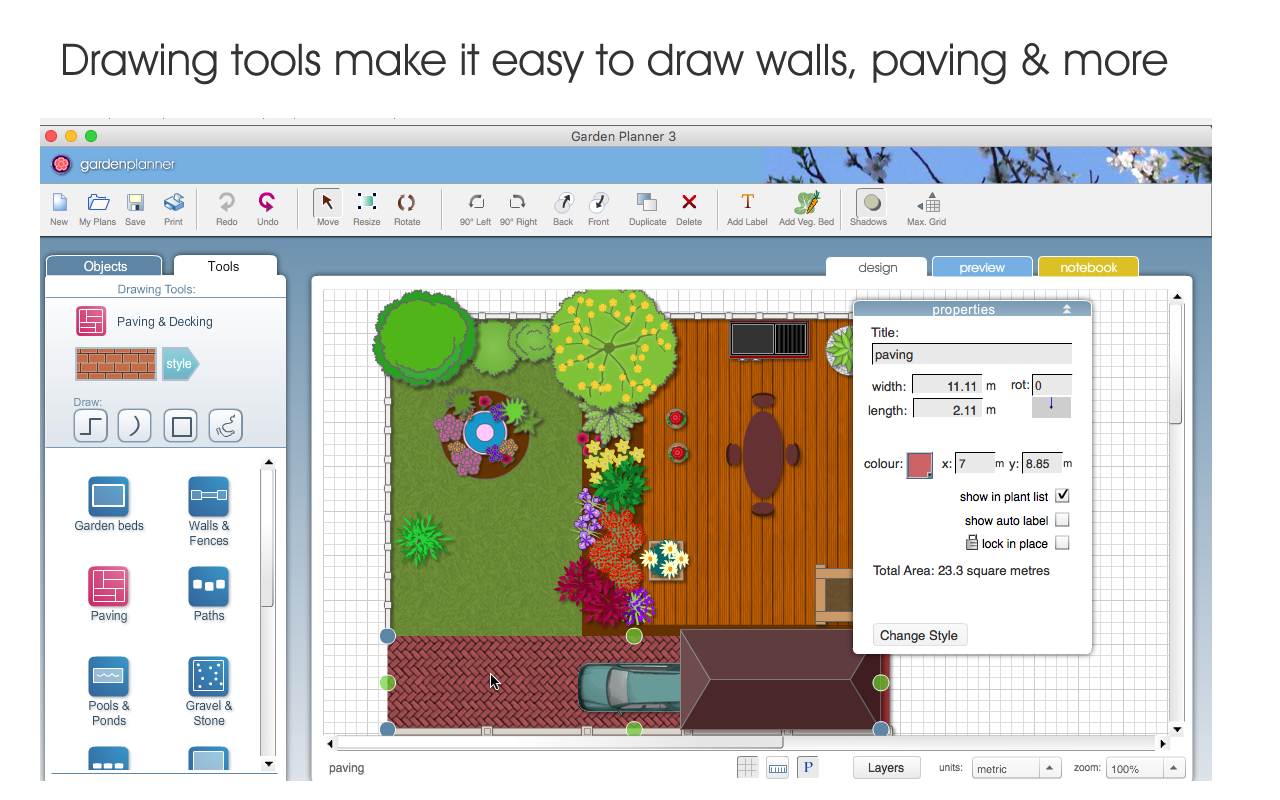Image resolution: width=1280 pixels, height=800 pixels.
Task: Click the canvas horizontal scrollbar thumb
Action: pyautogui.click(x=560, y=743)
